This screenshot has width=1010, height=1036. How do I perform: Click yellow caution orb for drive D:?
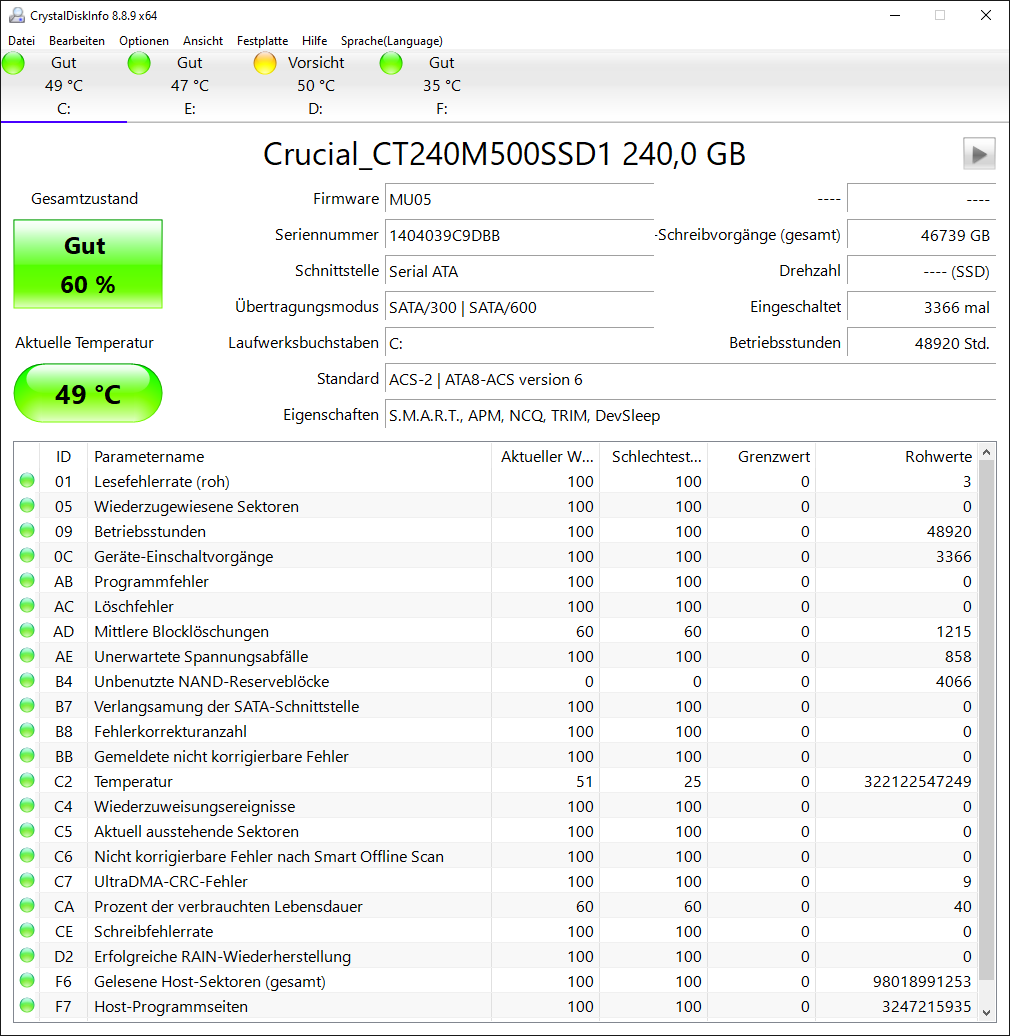coord(265,63)
